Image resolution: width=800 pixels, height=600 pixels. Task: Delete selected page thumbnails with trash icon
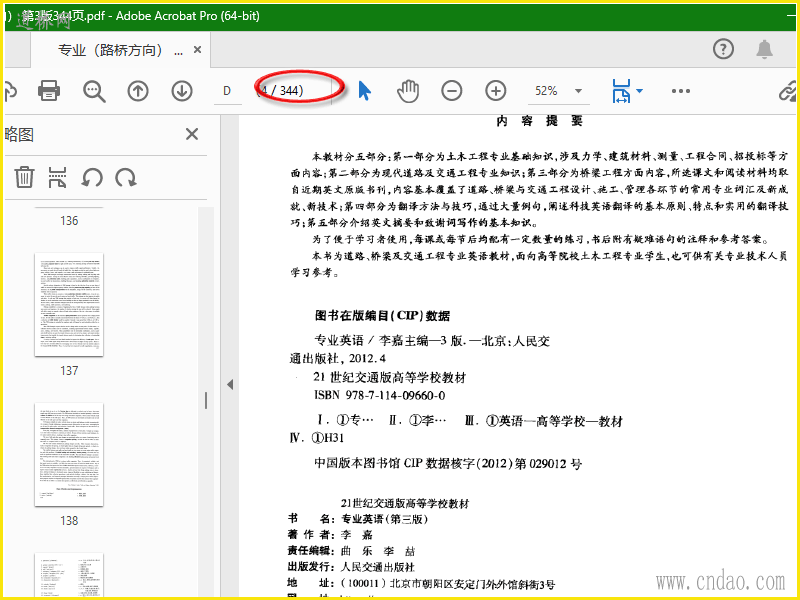[x=24, y=178]
